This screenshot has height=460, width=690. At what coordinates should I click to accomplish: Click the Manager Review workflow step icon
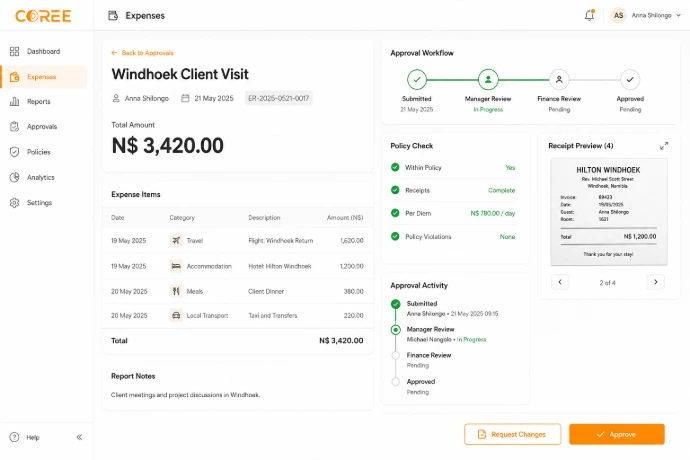pyautogui.click(x=488, y=80)
